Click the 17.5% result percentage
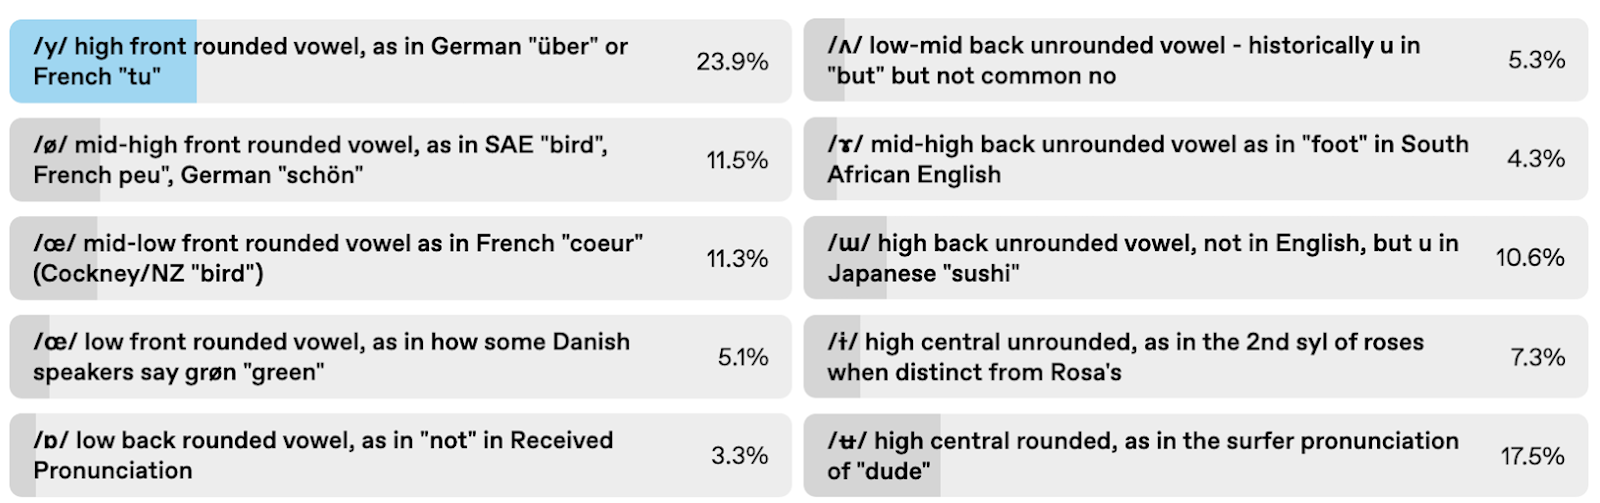Screen dimensions: 1600x503 pyautogui.click(x=1532, y=457)
